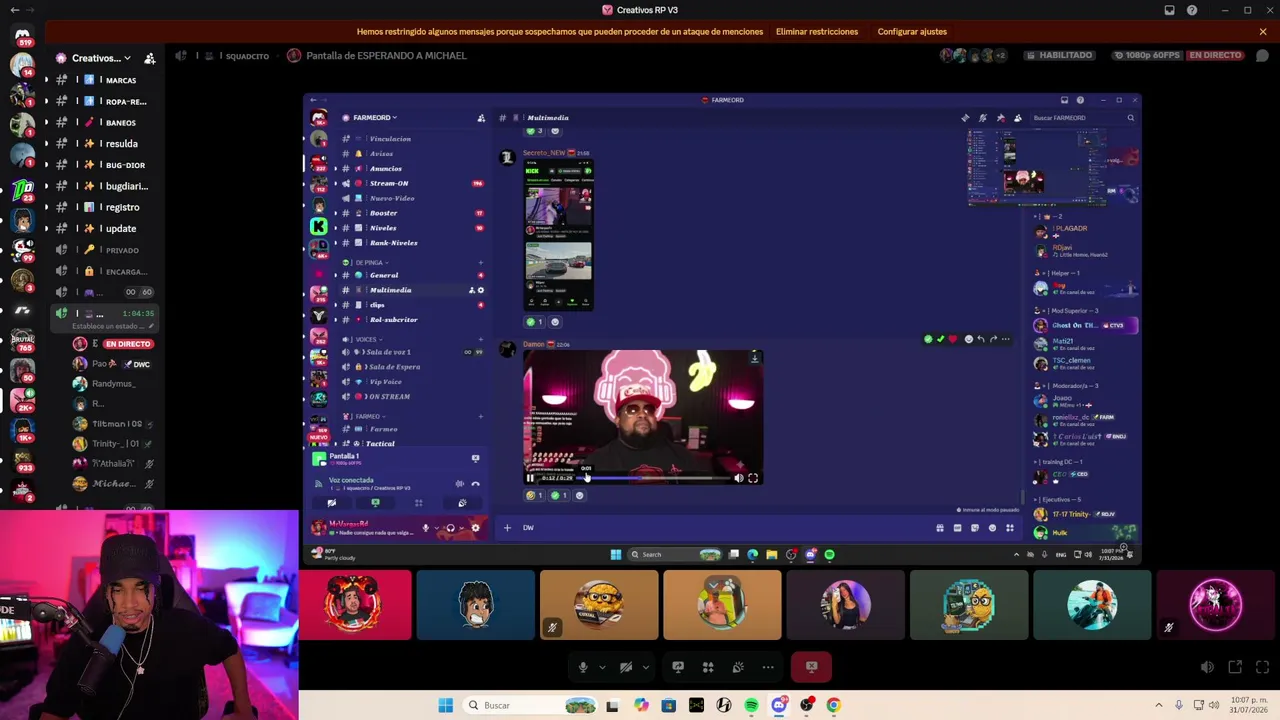Viewport: 1280px width, 720px height.
Task: Click the video pause button in shared stream
Action: [530, 478]
